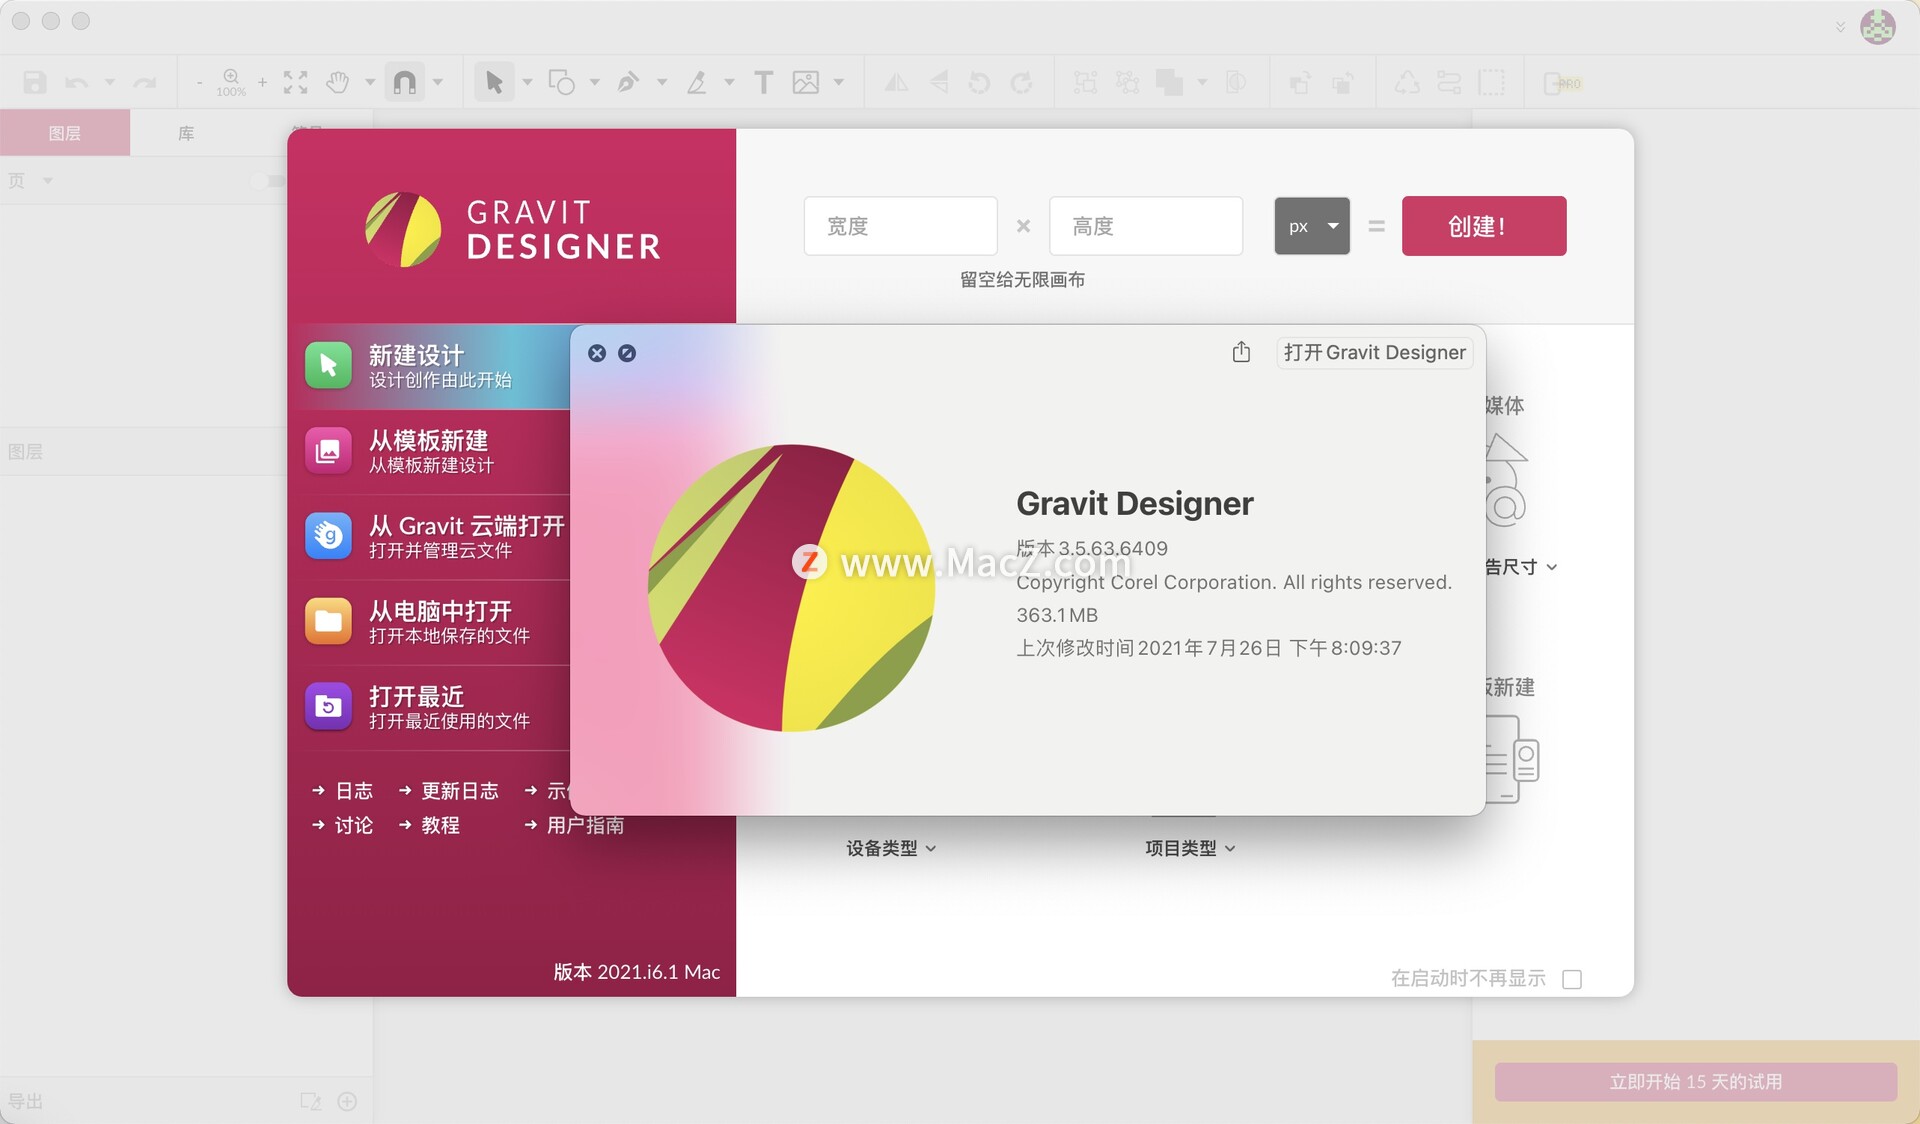Open the px units dropdown
The width and height of the screenshot is (1920, 1124).
tap(1311, 226)
